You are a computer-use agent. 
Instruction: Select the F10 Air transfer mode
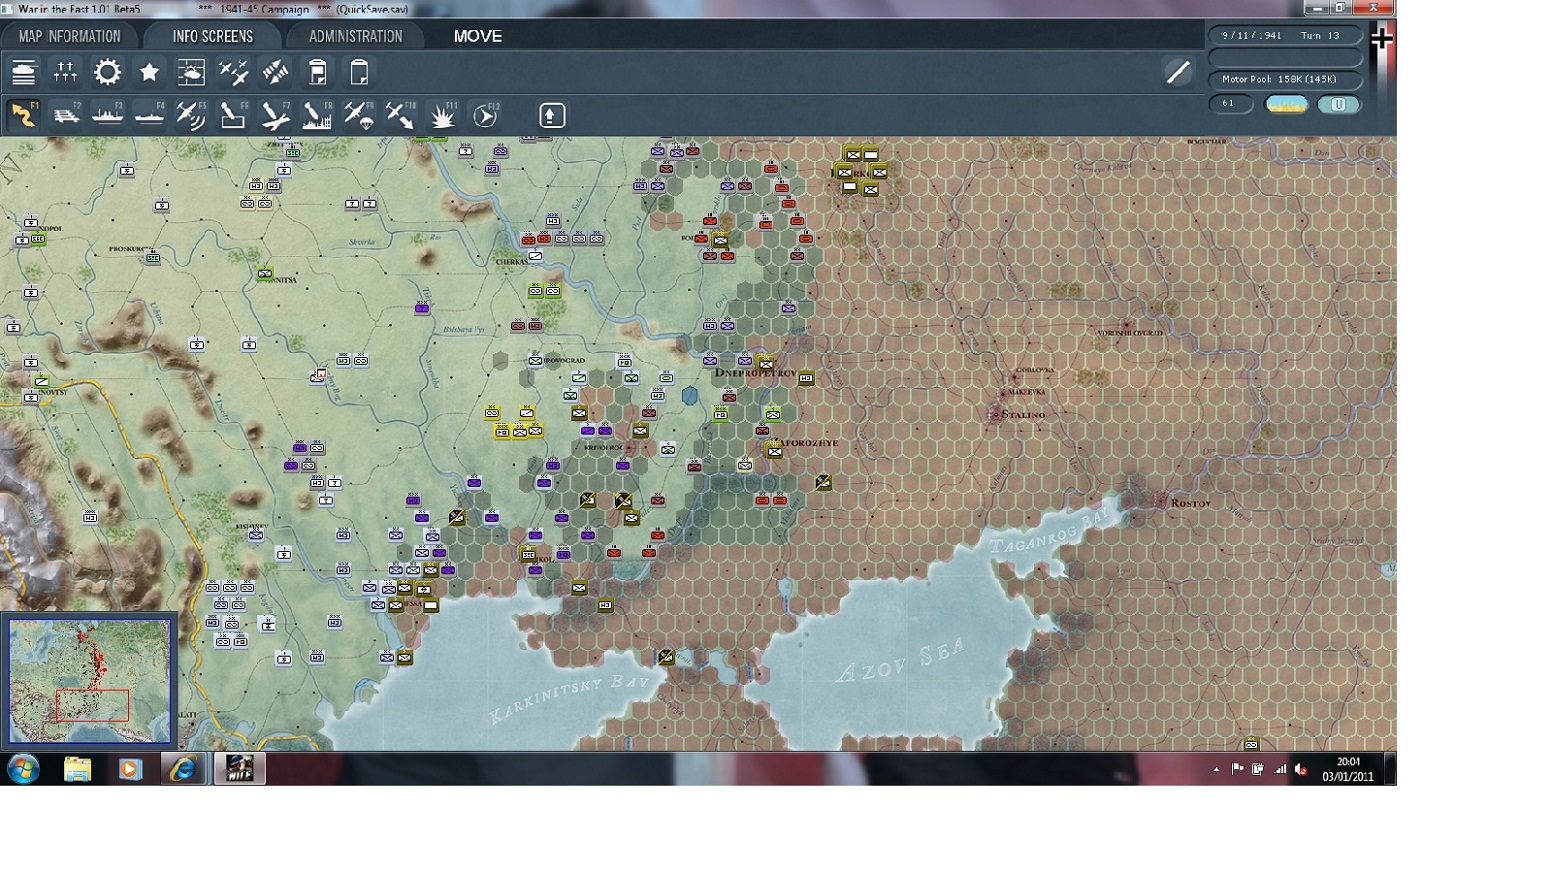point(401,115)
